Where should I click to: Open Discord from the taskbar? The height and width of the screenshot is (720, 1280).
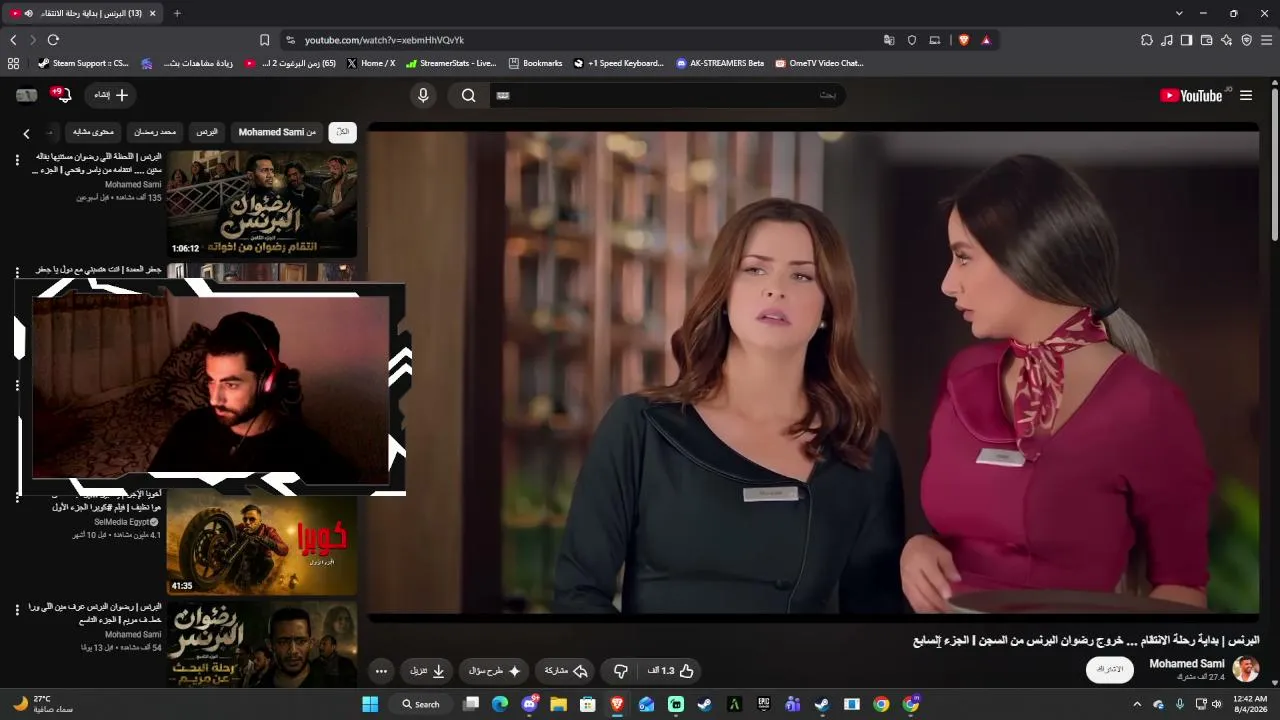(x=529, y=704)
